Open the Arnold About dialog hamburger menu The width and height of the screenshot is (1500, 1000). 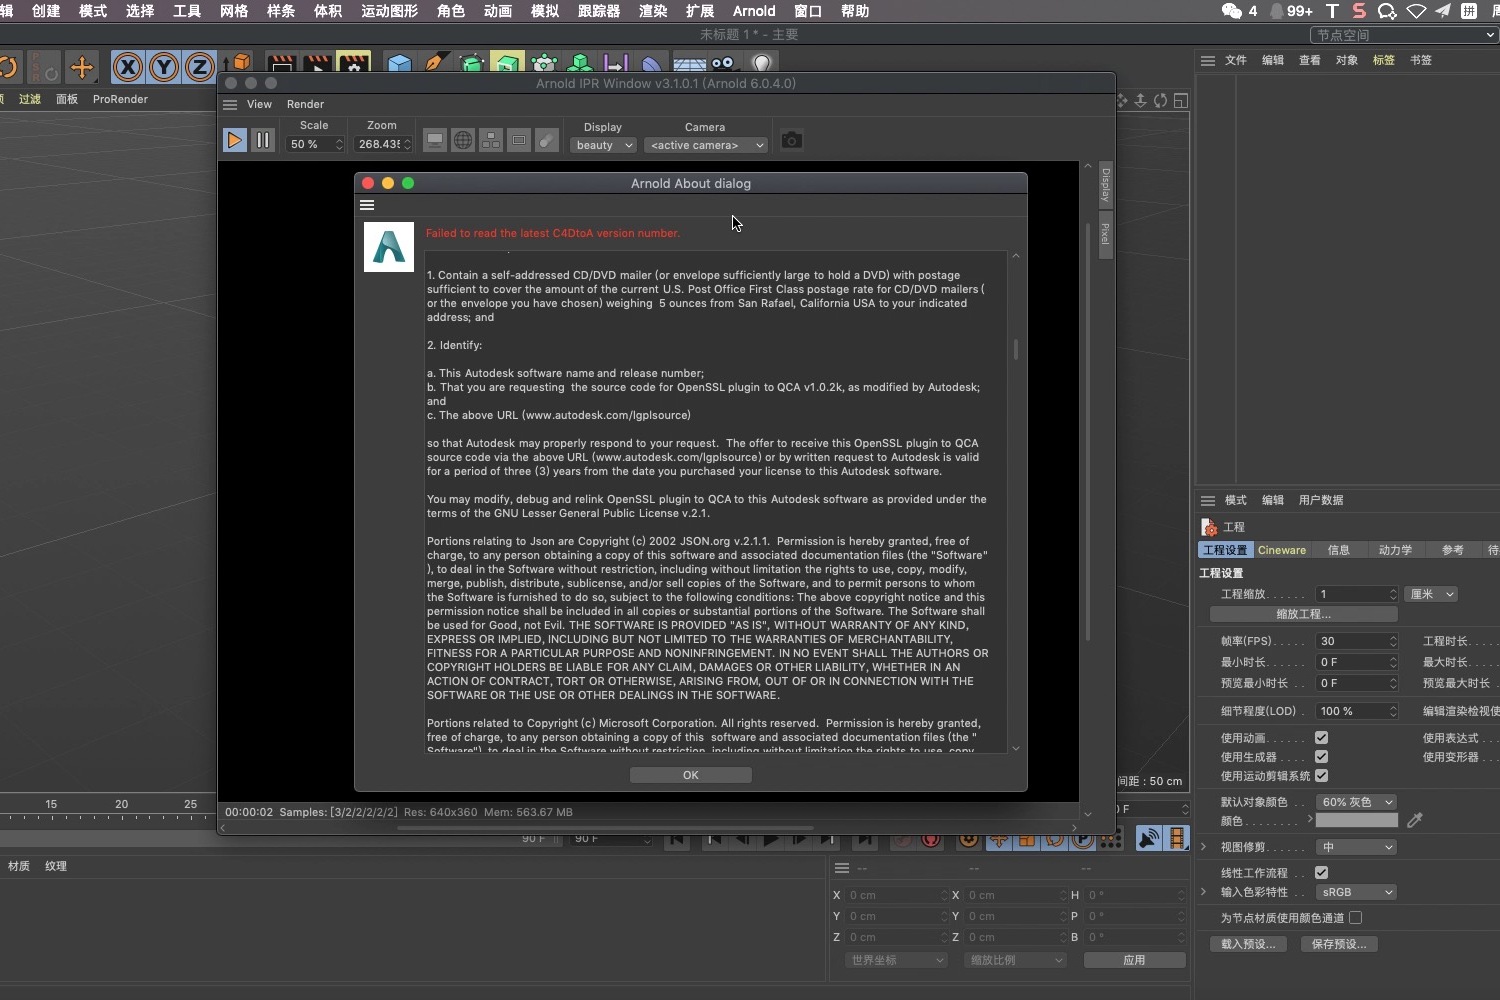(x=367, y=205)
